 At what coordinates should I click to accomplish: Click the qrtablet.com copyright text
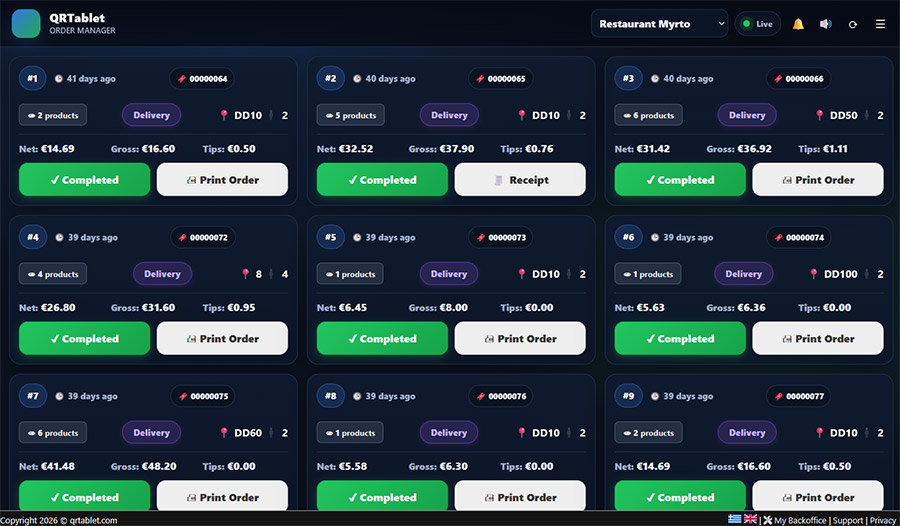[x=59, y=520]
